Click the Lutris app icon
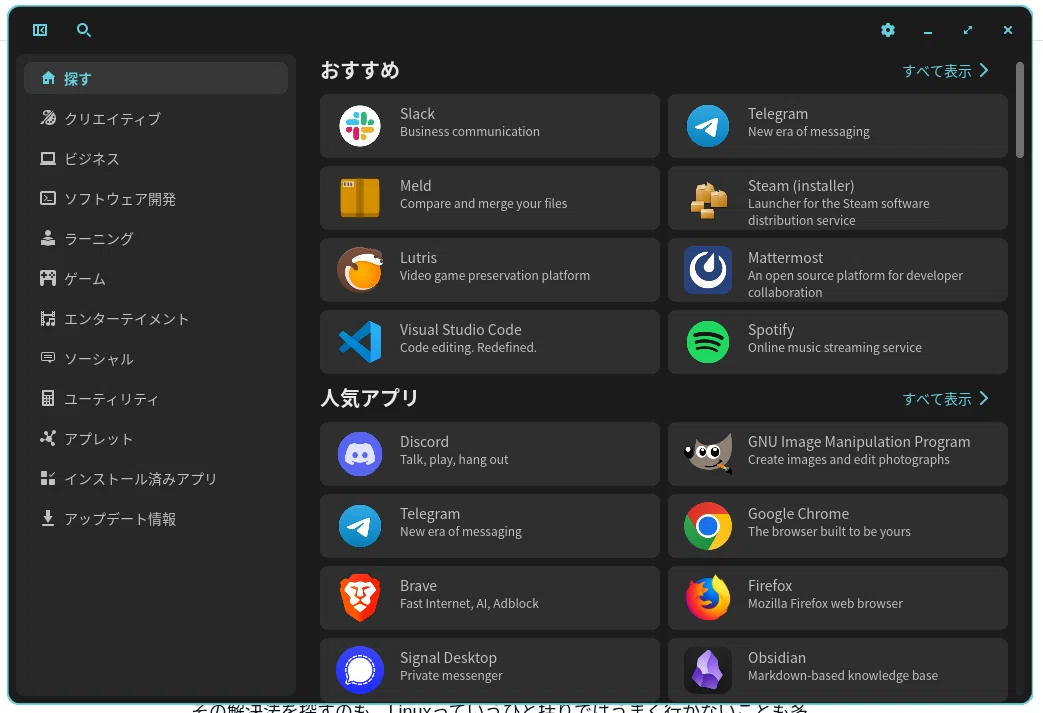The image size is (1043, 713). coord(360,269)
